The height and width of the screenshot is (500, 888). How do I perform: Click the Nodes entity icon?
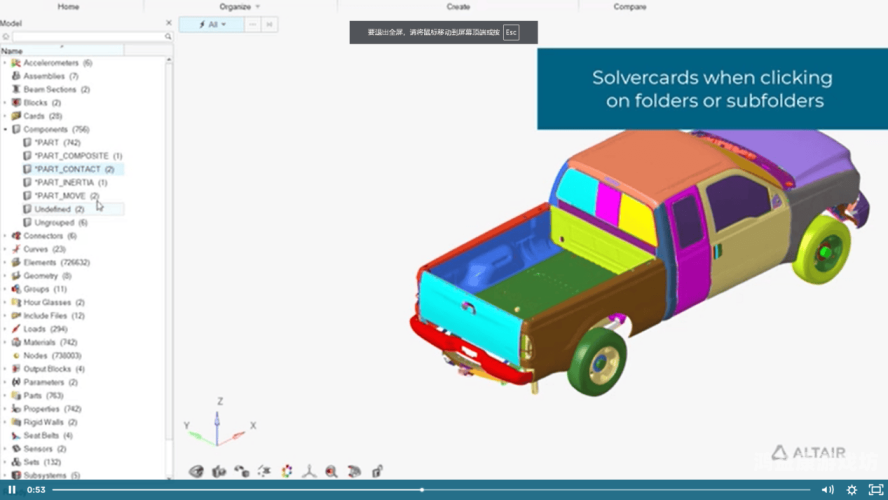[x=16, y=356]
